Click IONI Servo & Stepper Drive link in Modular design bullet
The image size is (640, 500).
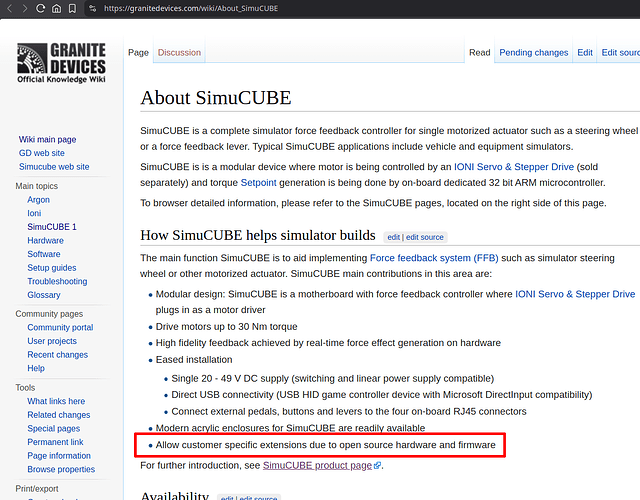coord(575,294)
